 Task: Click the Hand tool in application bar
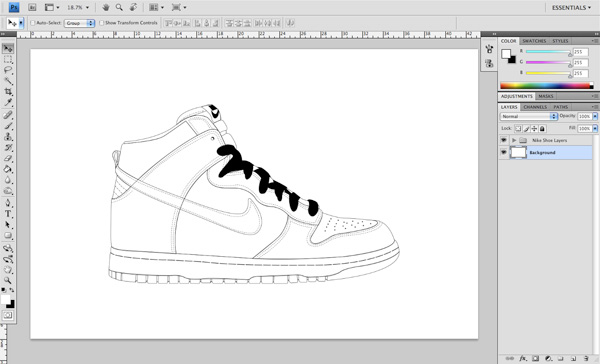click(106, 7)
